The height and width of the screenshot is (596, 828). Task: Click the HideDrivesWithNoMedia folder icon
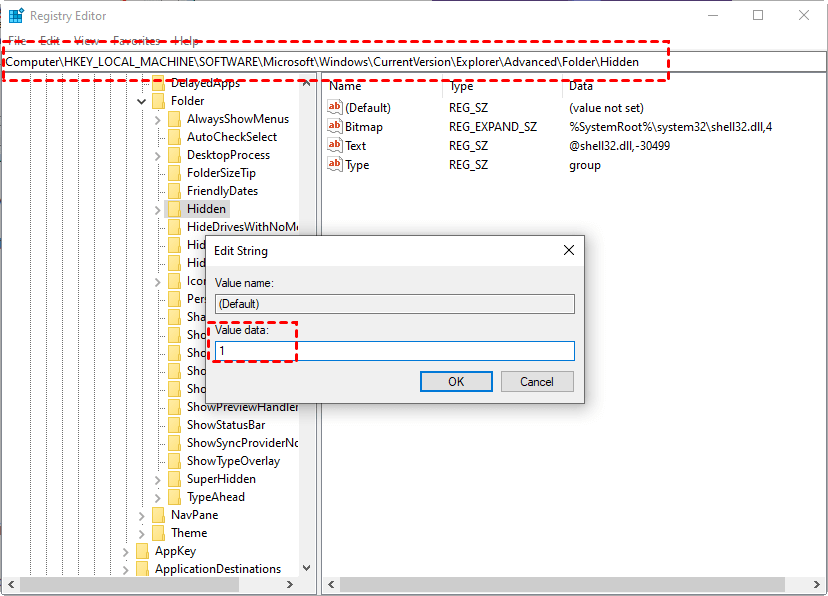[x=174, y=226]
